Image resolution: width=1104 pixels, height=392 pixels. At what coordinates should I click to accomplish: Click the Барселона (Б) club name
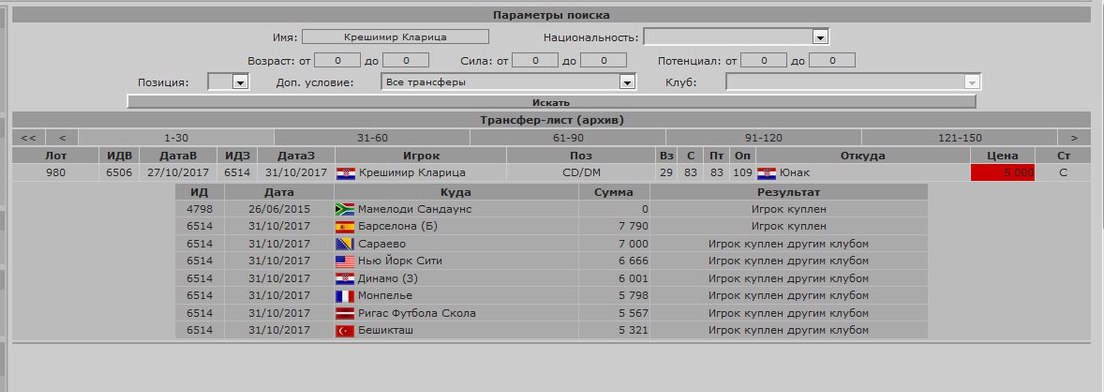coord(398,227)
